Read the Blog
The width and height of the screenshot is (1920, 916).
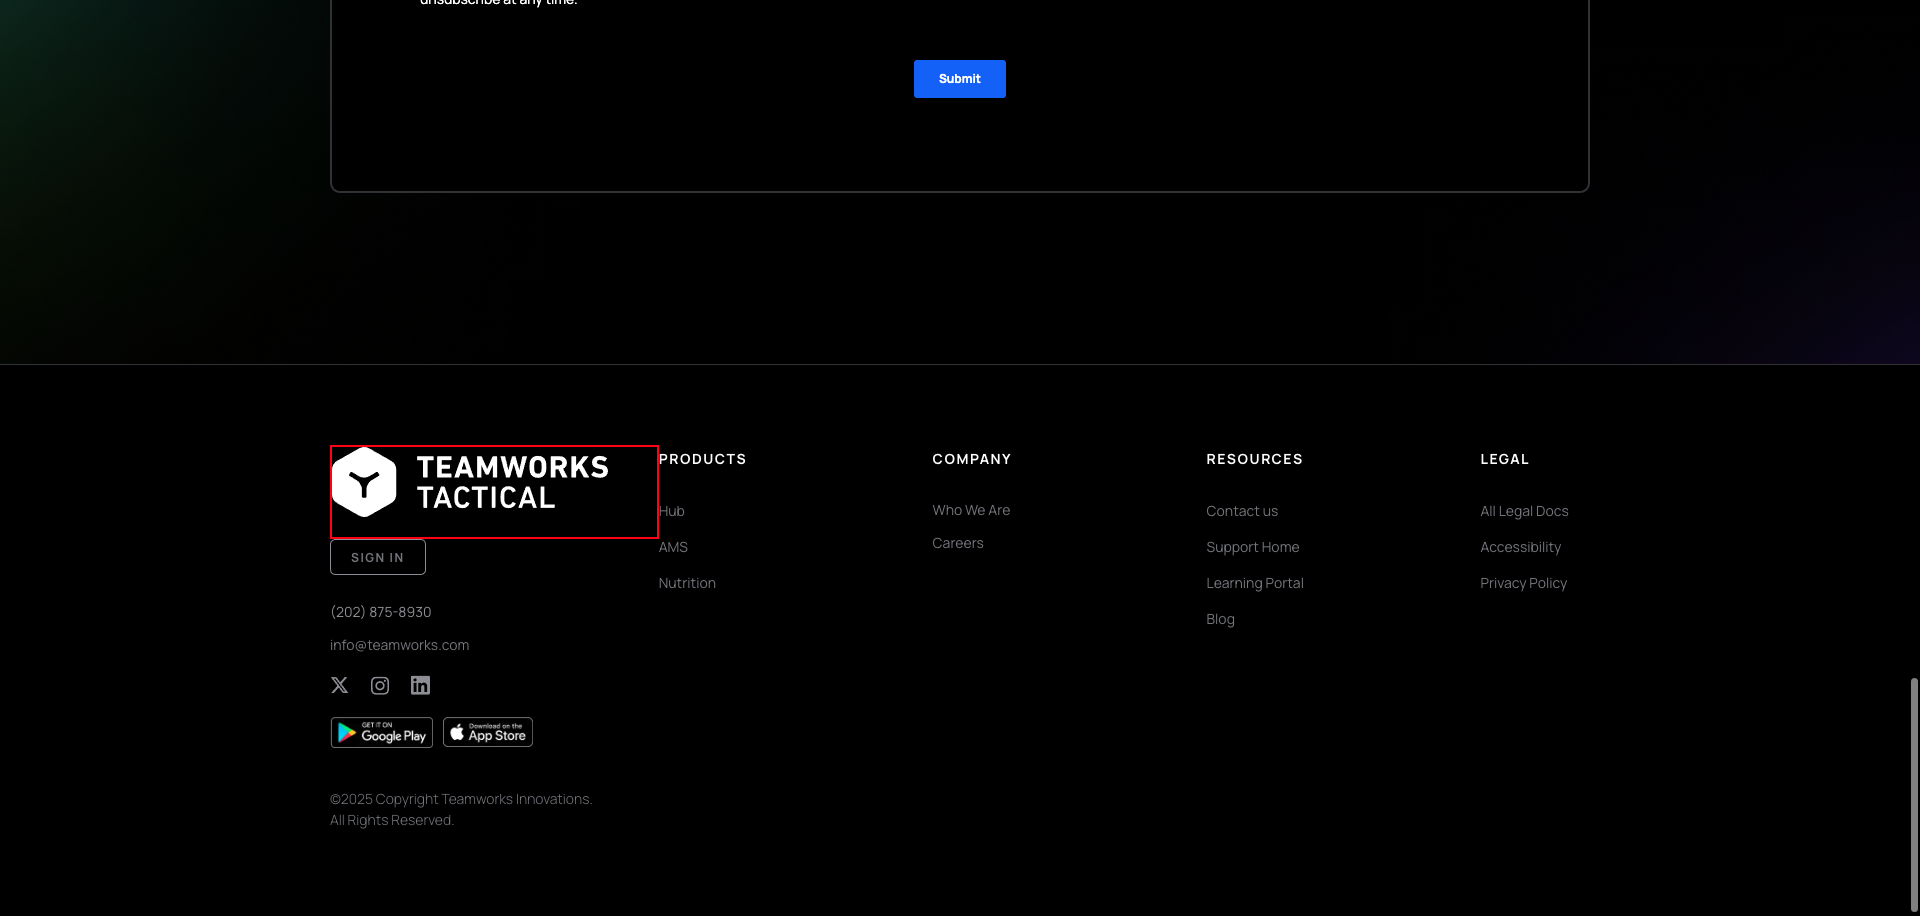(x=1220, y=619)
